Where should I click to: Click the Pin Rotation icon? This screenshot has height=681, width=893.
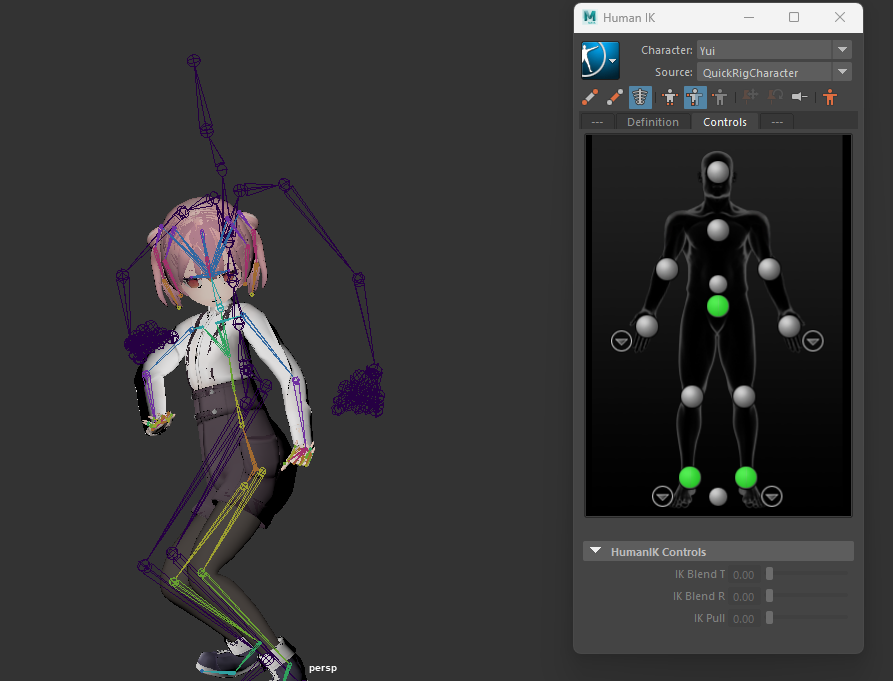pos(775,97)
